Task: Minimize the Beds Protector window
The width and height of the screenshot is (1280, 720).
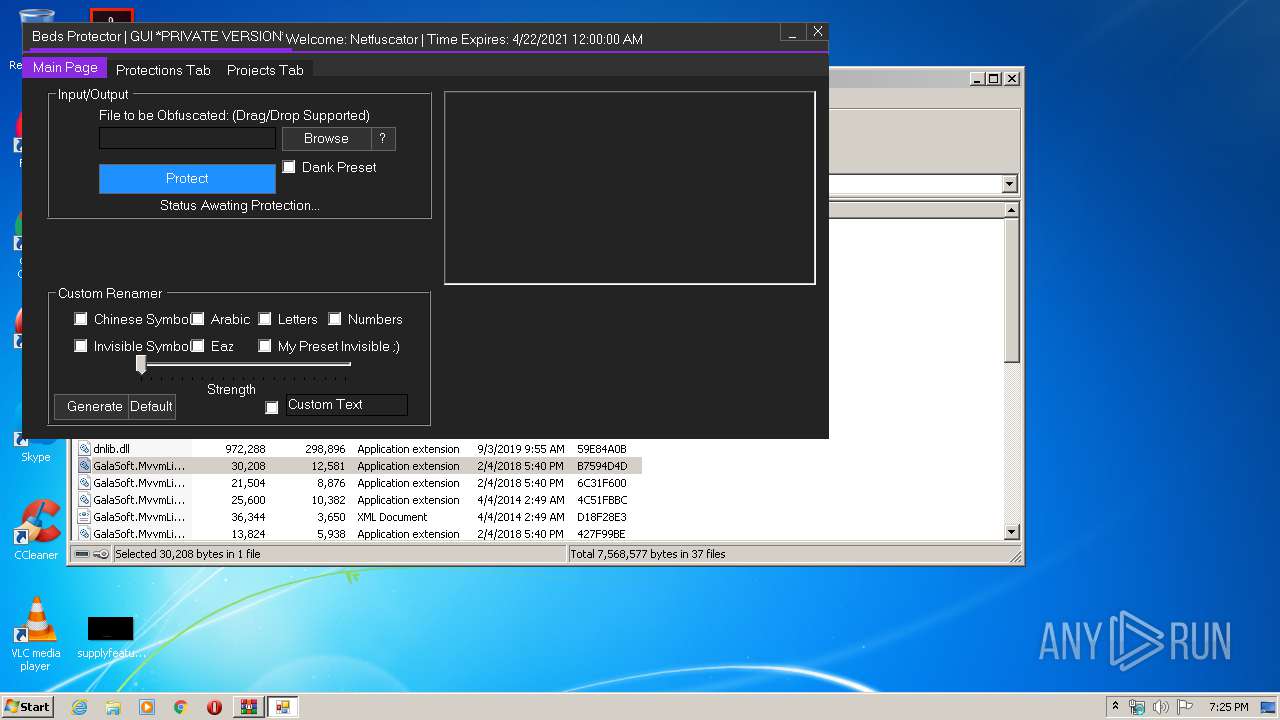Action: coord(793,34)
